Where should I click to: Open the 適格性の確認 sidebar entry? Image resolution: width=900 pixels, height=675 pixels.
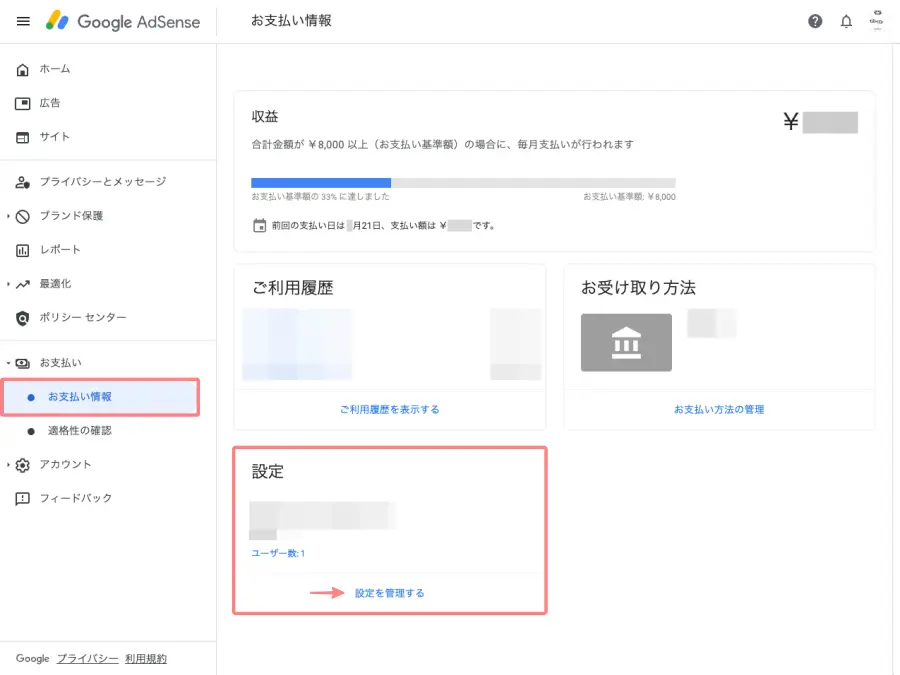pos(78,431)
